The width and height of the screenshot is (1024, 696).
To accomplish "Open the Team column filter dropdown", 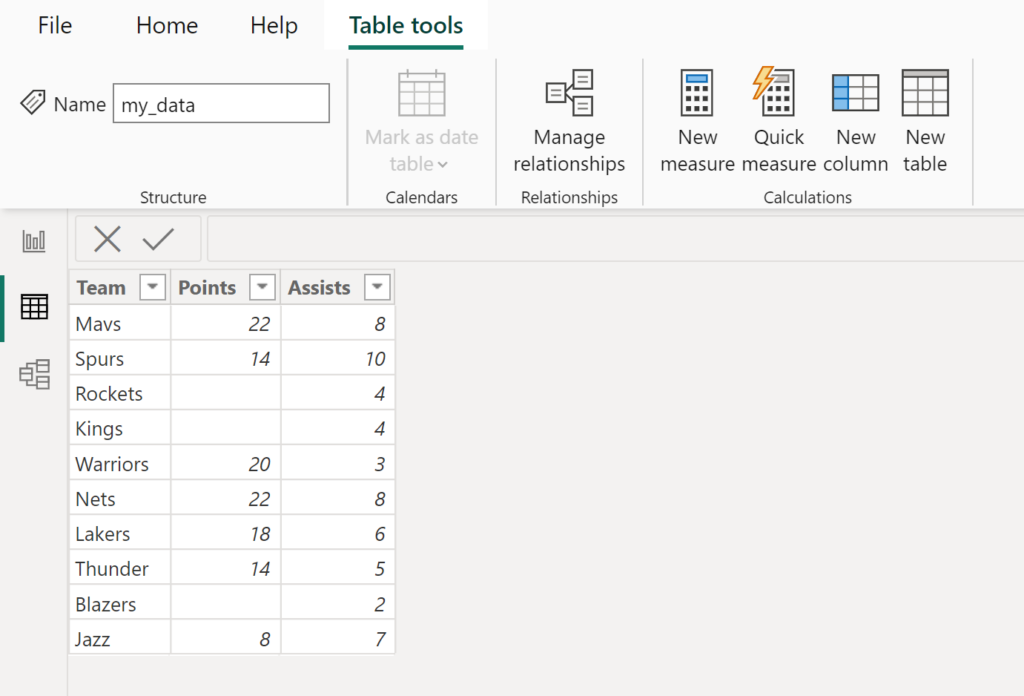I will click(x=152, y=287).
